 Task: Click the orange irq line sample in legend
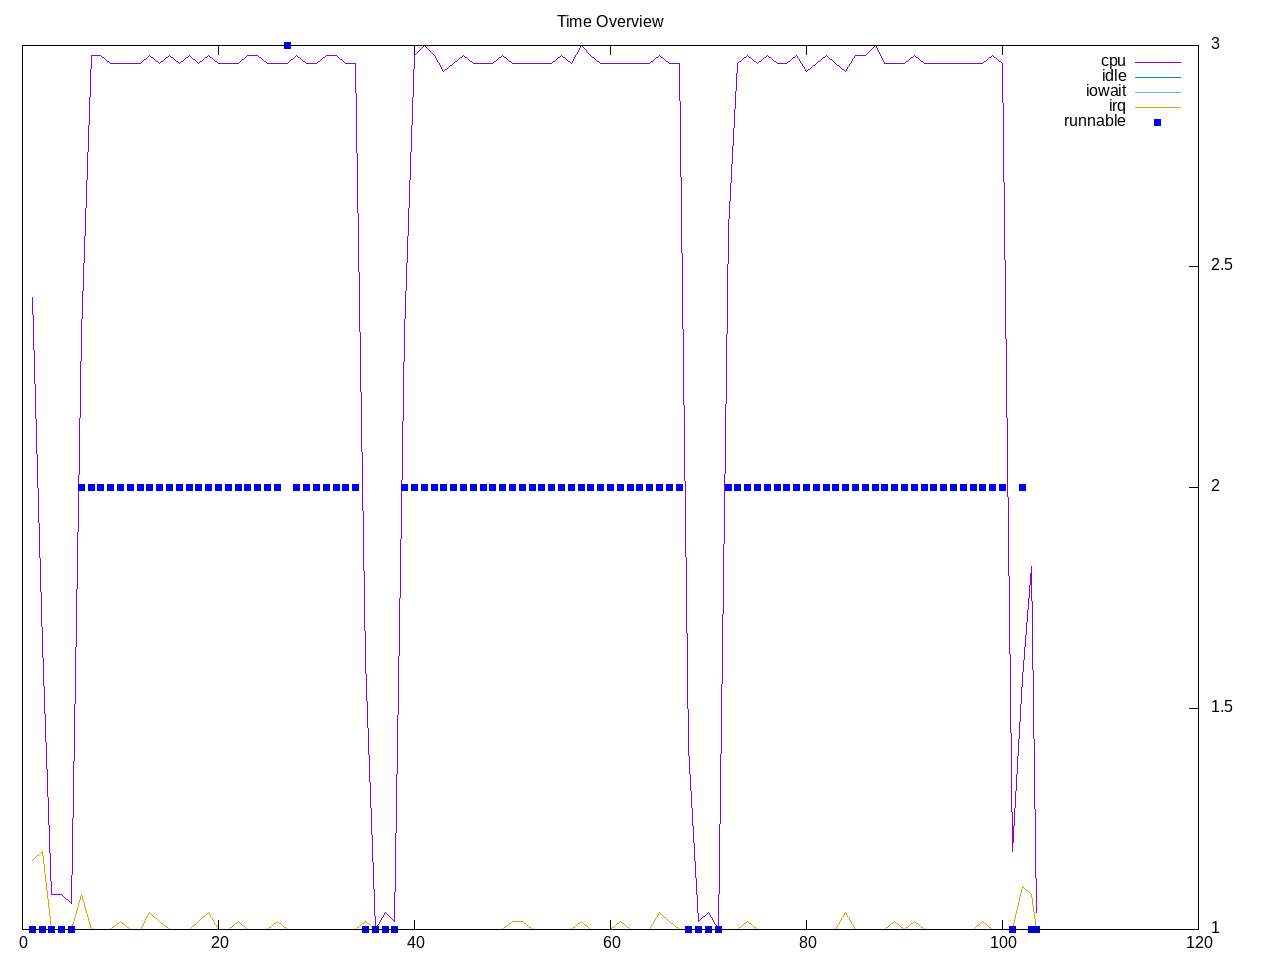[x=1157, y=107]
